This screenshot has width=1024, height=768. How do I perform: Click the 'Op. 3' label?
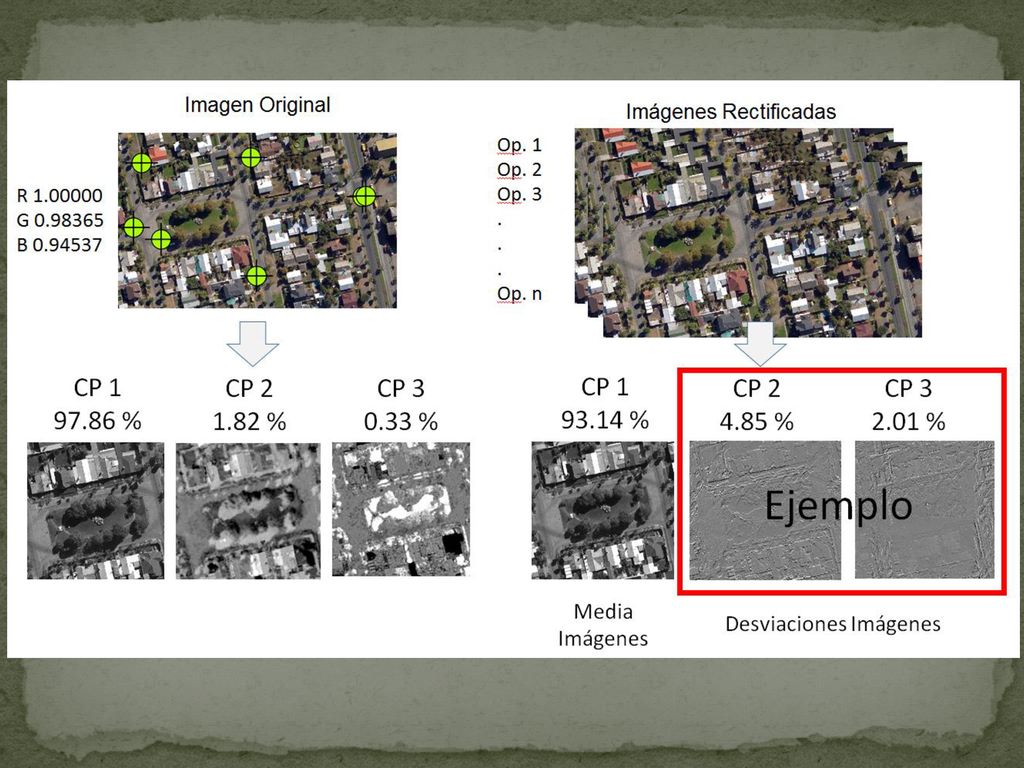pos(519,195)
